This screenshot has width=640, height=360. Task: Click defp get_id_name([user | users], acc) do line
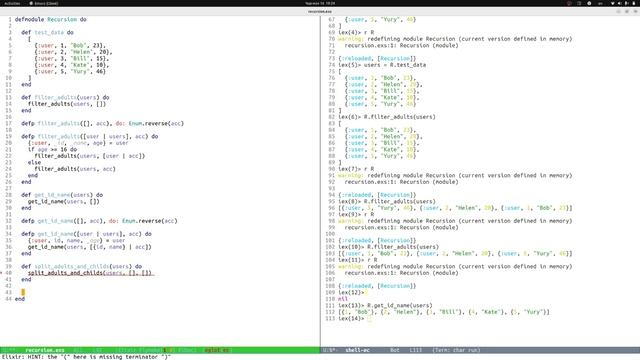click(87, 234)
